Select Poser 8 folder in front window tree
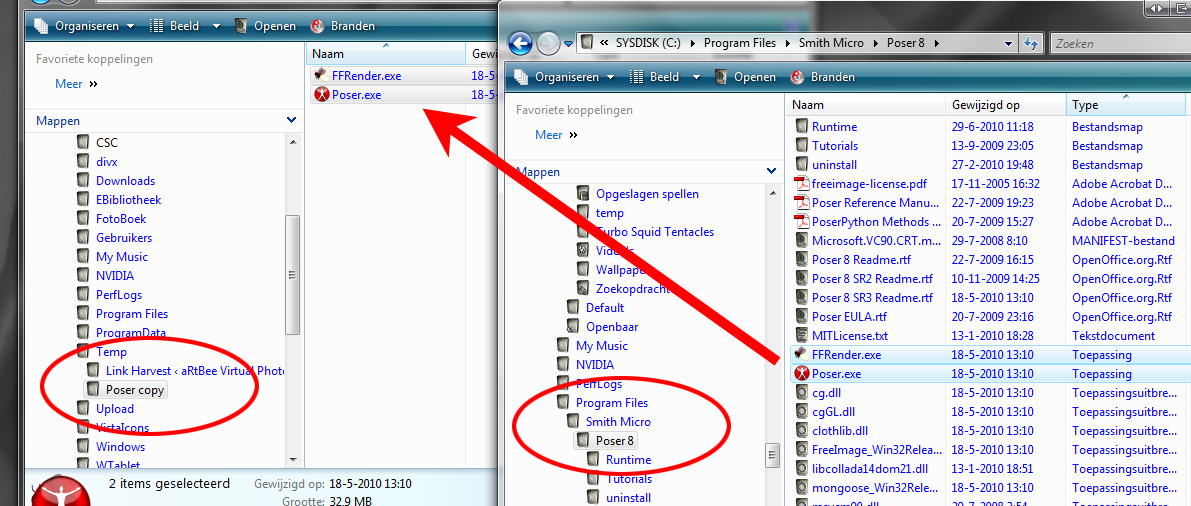 (614, 441)
